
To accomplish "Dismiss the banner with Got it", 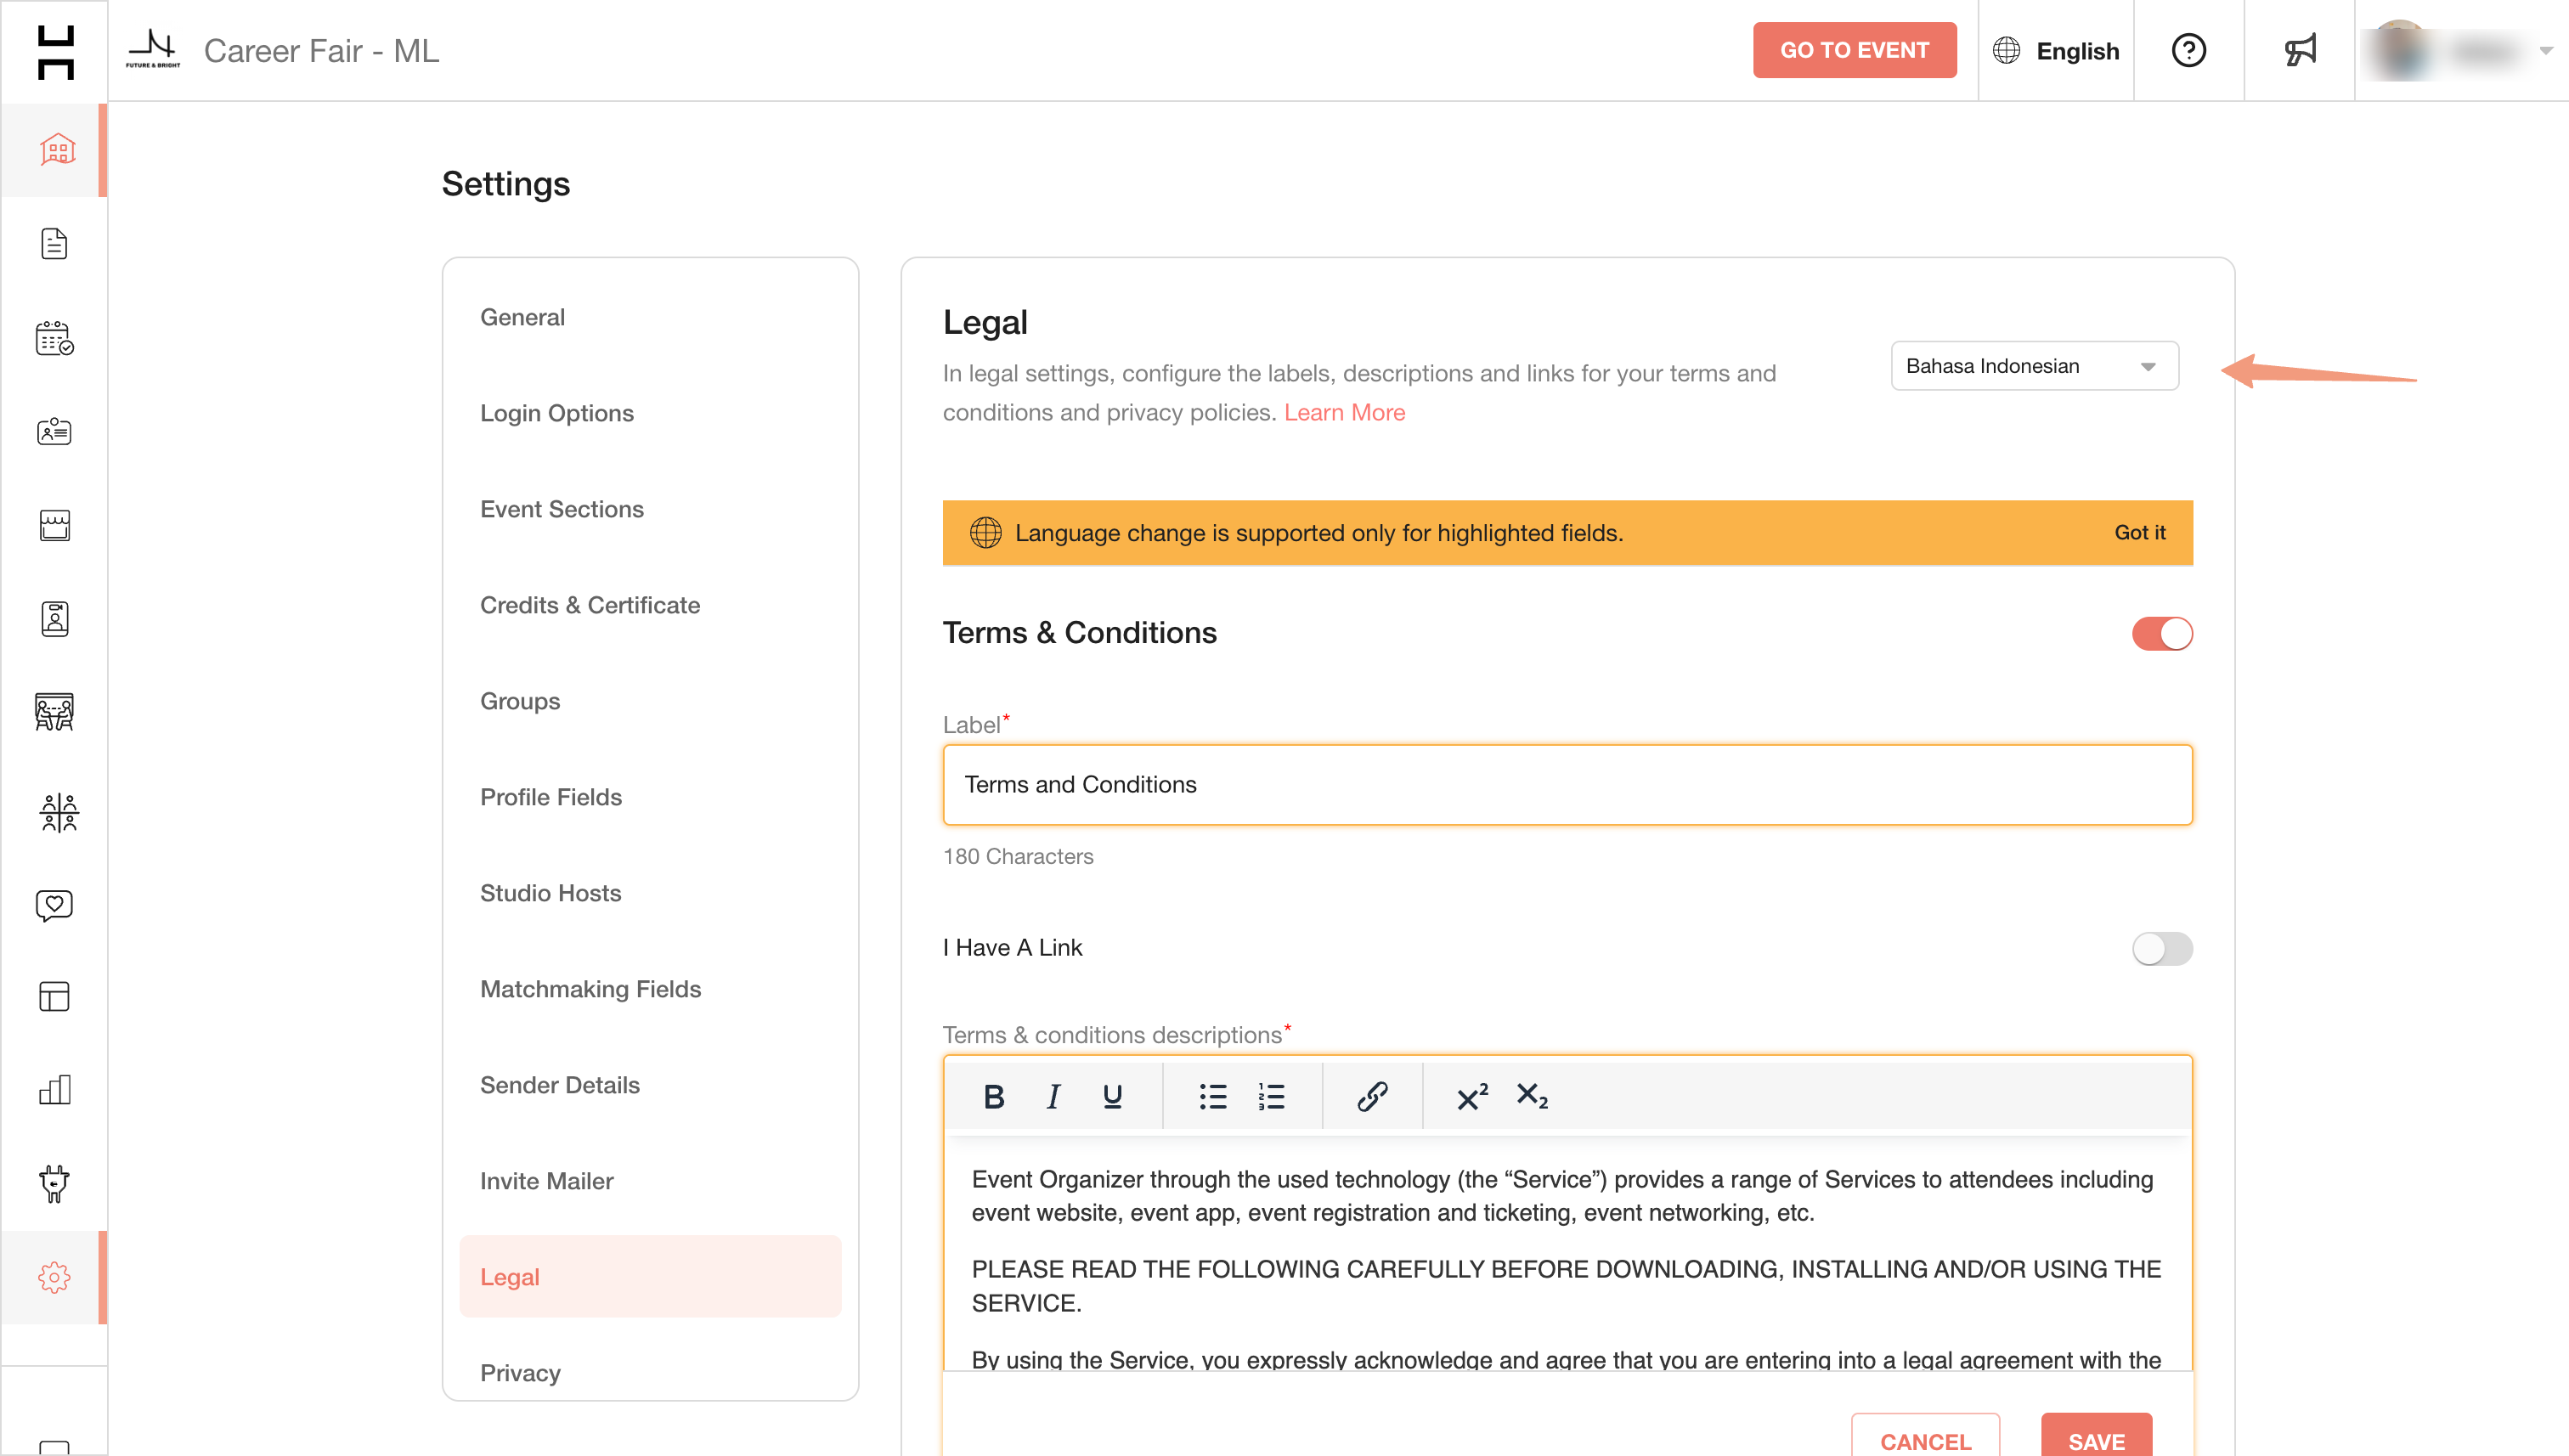I will point(2140,533).
